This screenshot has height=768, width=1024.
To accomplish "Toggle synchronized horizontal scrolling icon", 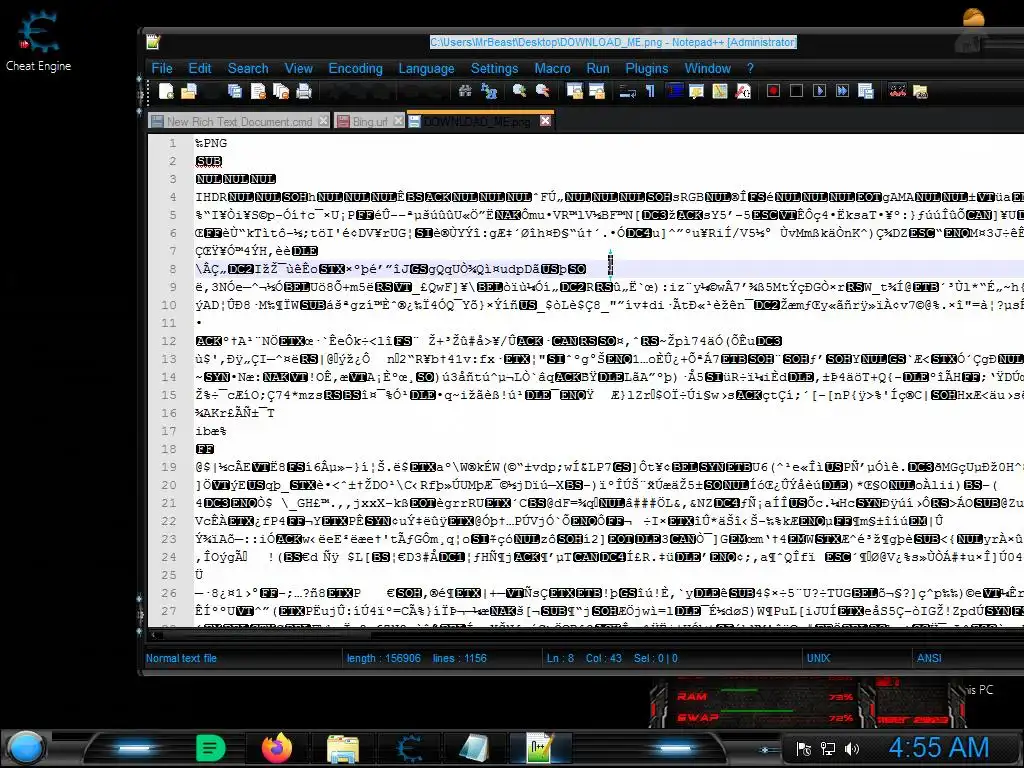I will point(597,91).
